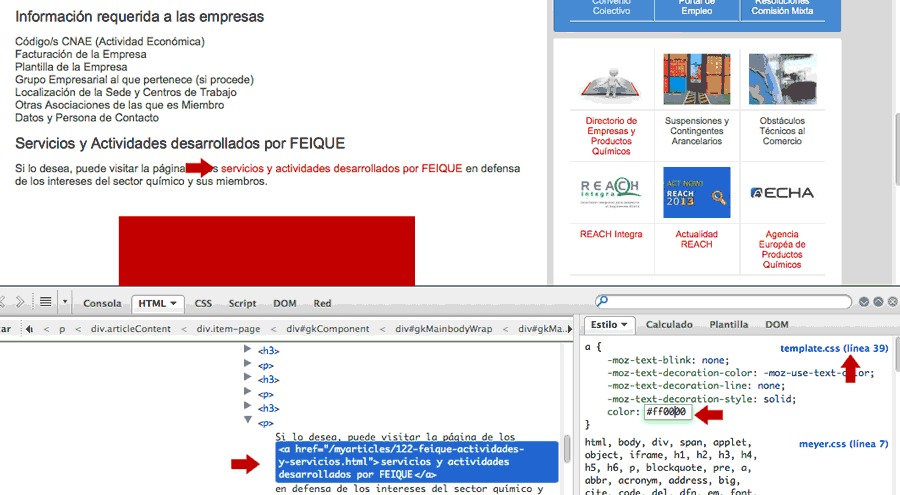
Task: Select the HTML panel tab
Action: 152,304
